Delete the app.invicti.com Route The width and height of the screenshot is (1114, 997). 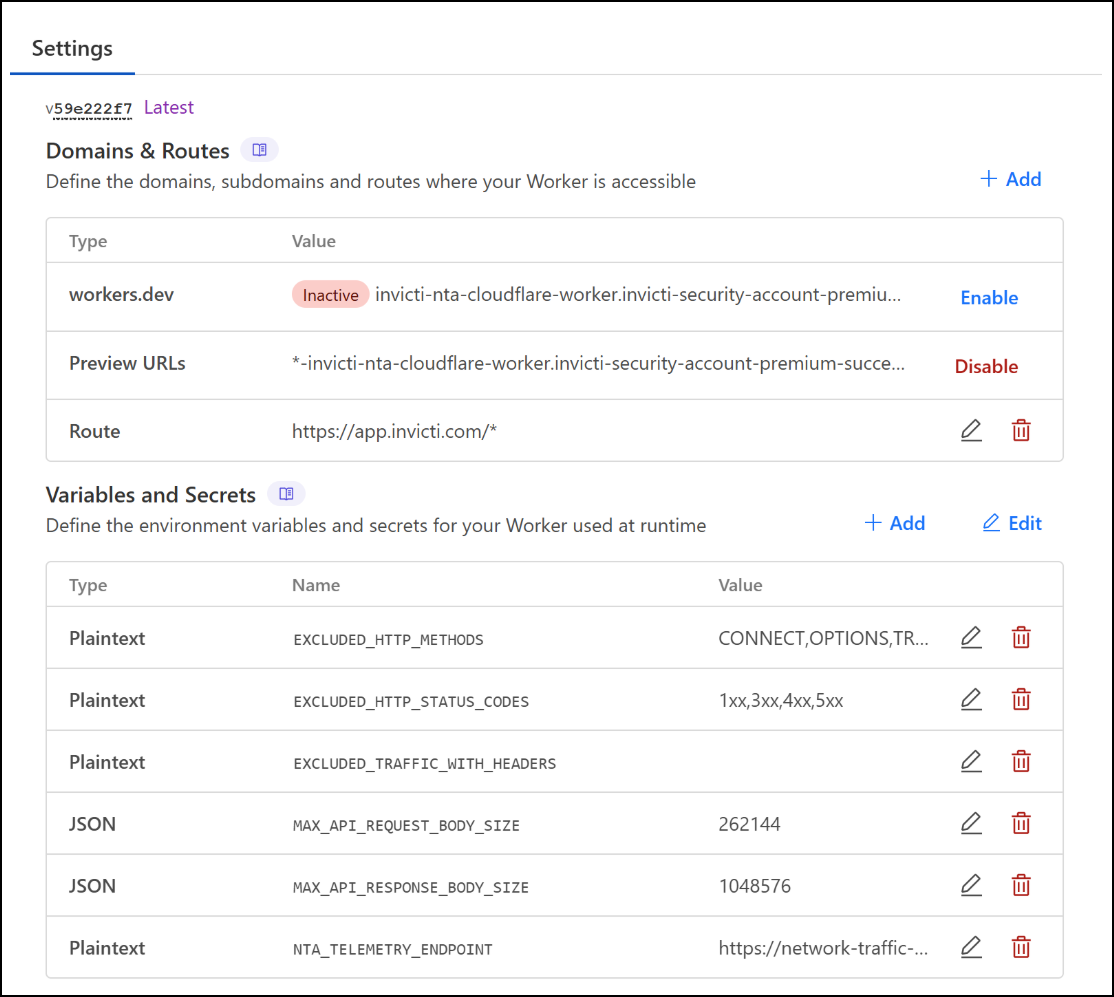[1021, 430]
